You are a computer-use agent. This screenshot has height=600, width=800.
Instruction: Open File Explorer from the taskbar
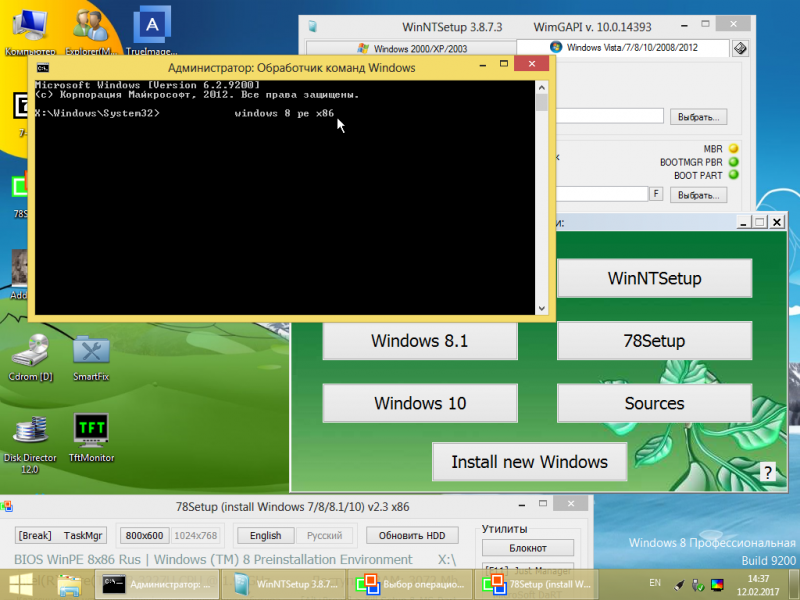(x=69, y=585)
